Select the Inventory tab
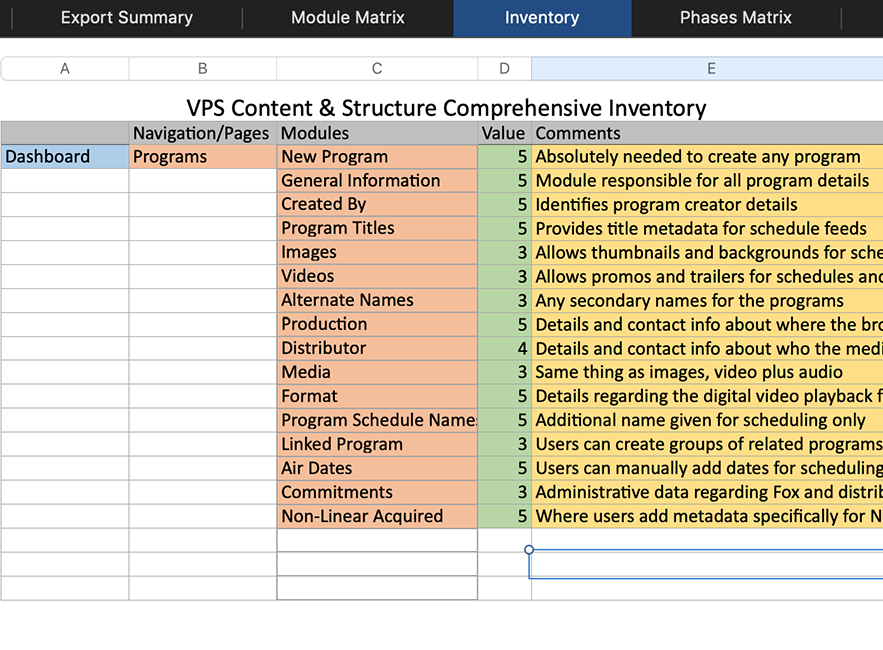883x650 pixels. pyautogui.click(x=541, y=17)
